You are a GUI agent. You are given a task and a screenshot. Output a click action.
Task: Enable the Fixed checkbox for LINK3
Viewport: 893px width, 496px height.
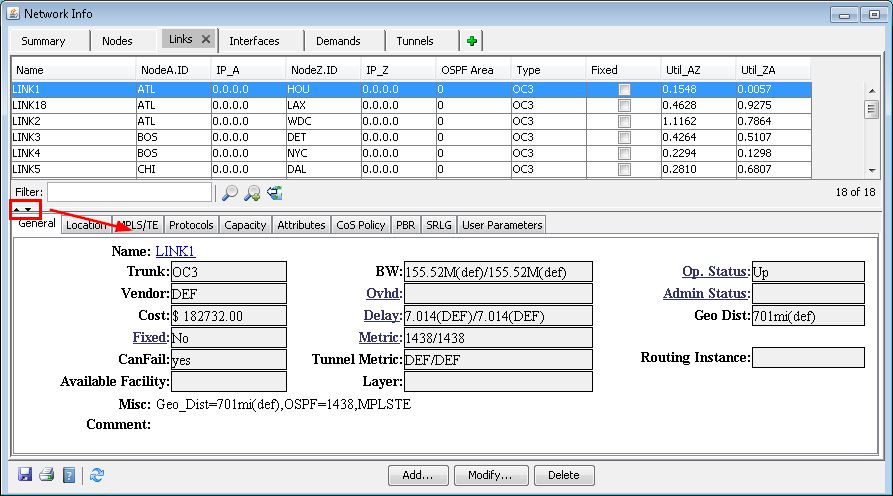[624, 137]
